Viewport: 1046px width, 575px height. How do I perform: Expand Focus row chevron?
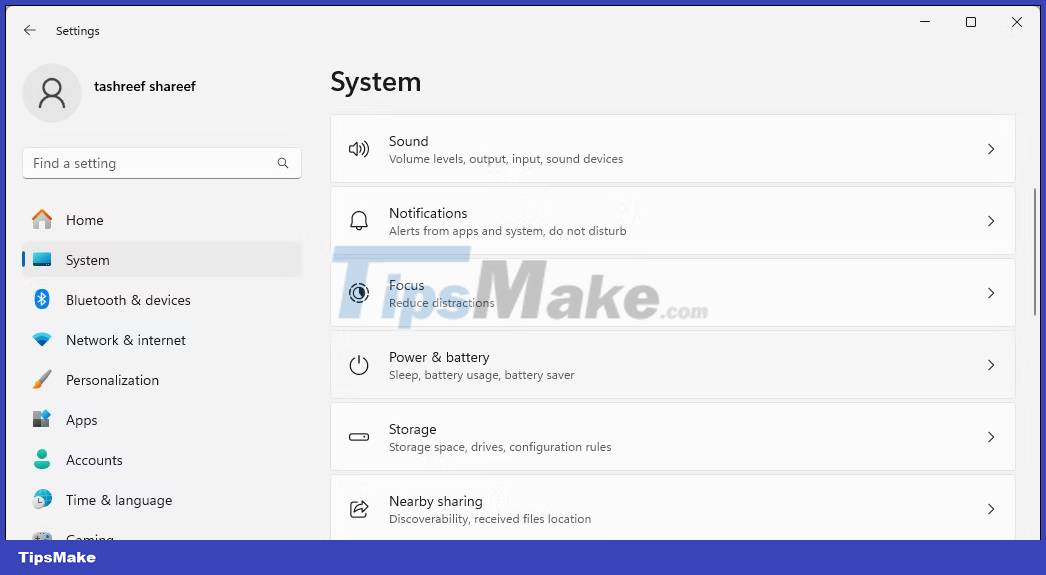tap(991, 293)
